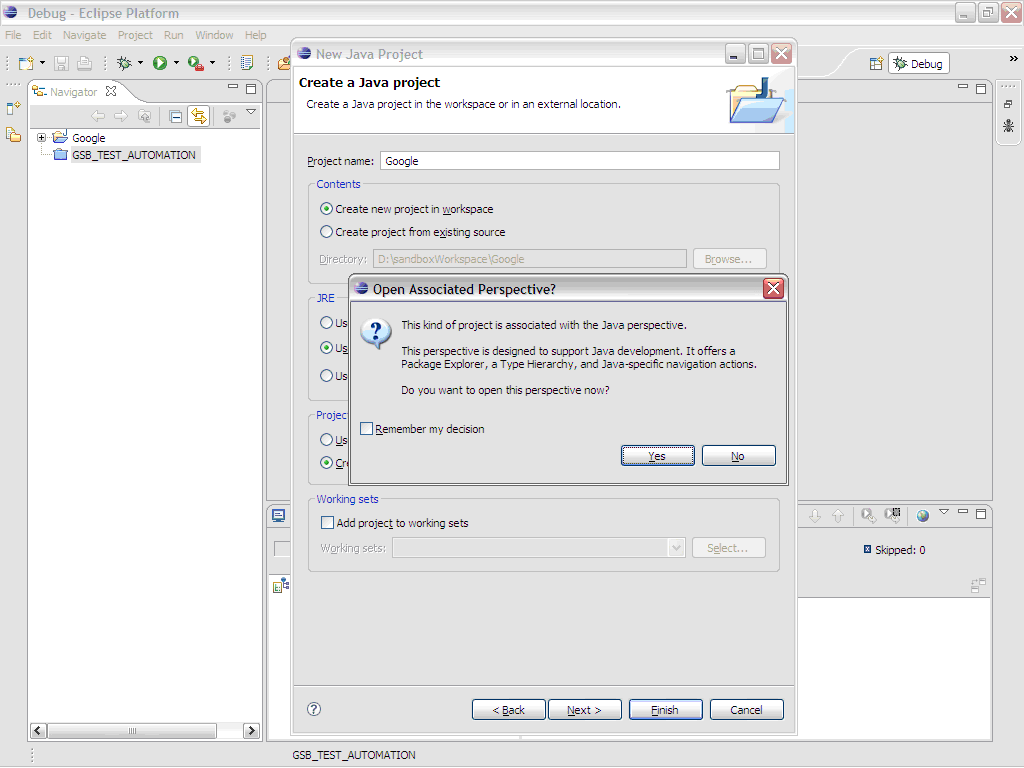Open the Run menu

pyautogui.click(x=173, y=35)
